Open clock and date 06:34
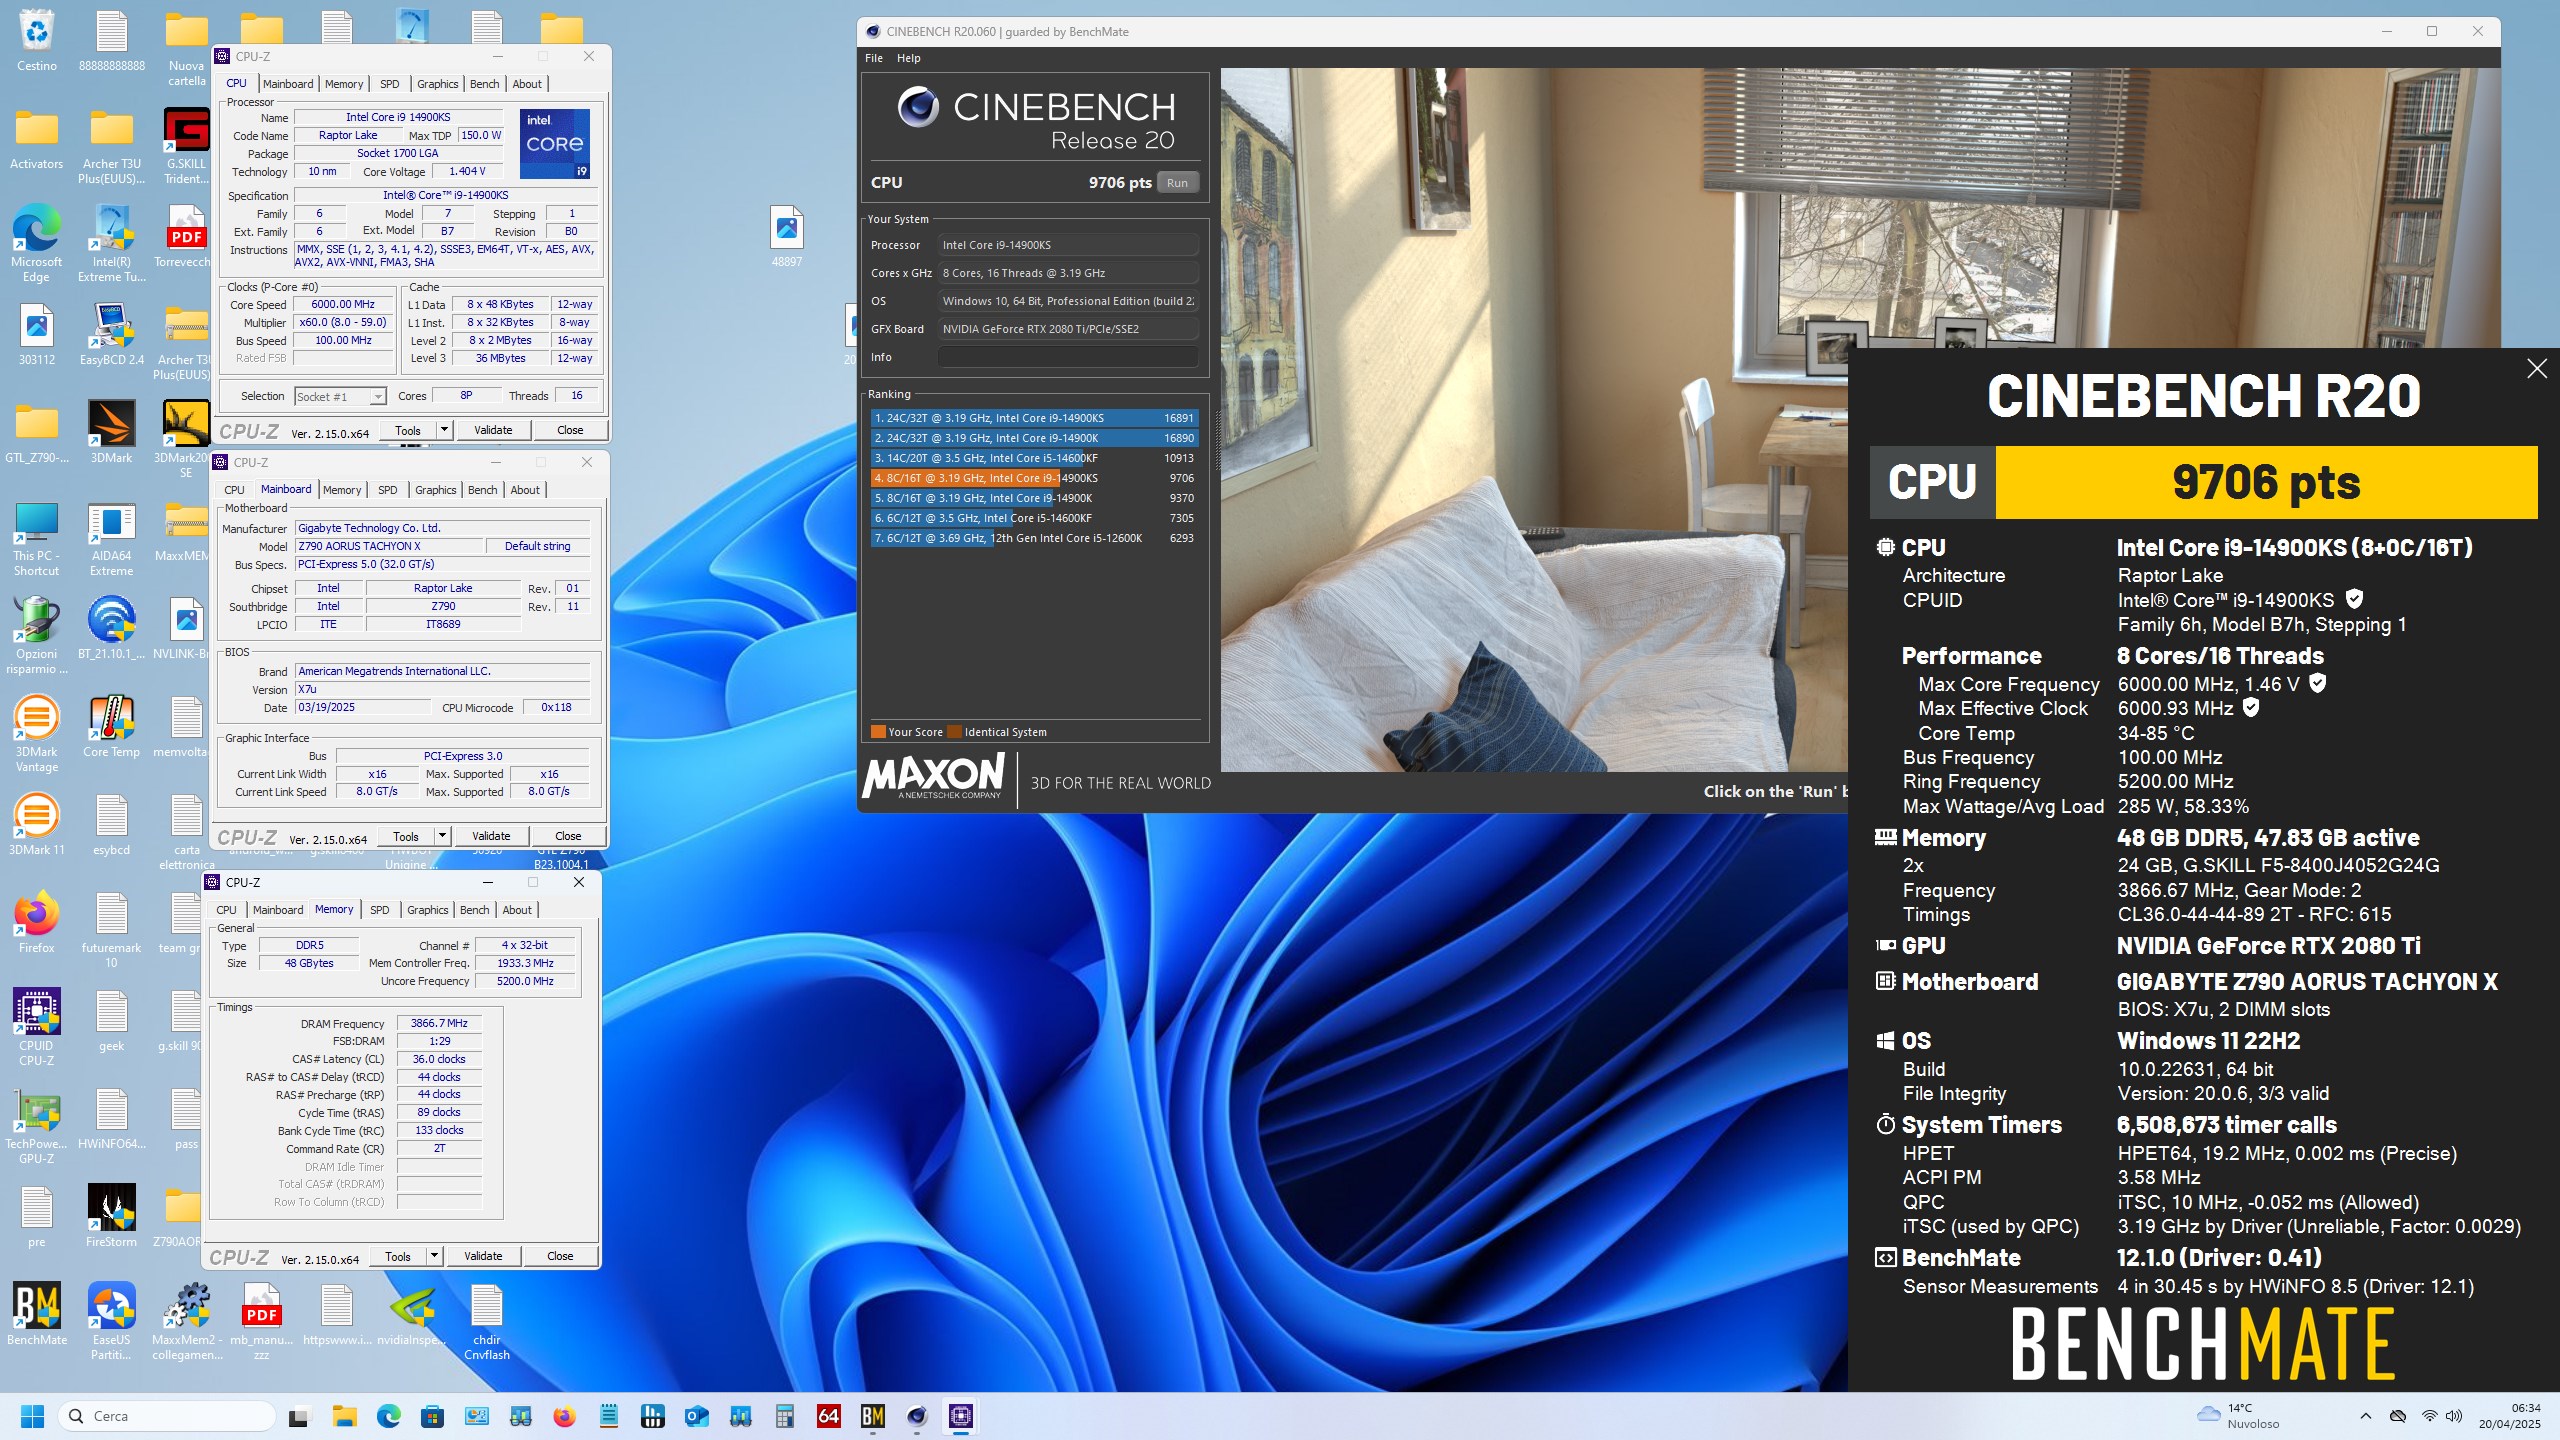Screen dimensions: 2560x1440 [x=2509, y=1416]
